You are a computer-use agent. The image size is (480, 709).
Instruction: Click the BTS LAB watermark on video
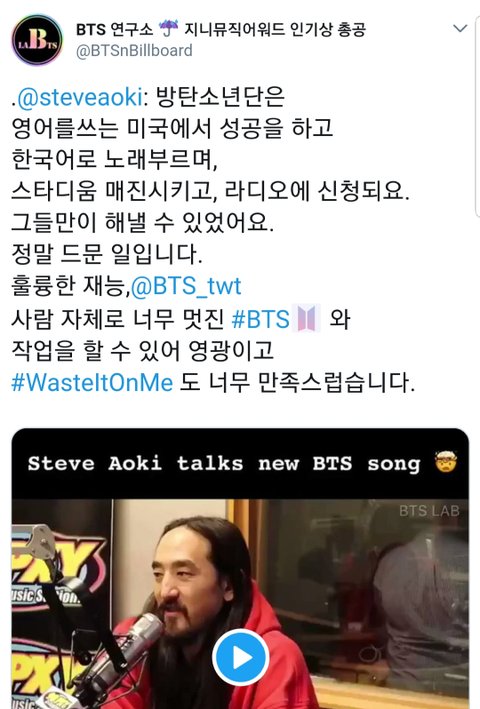tap(429, 511)
